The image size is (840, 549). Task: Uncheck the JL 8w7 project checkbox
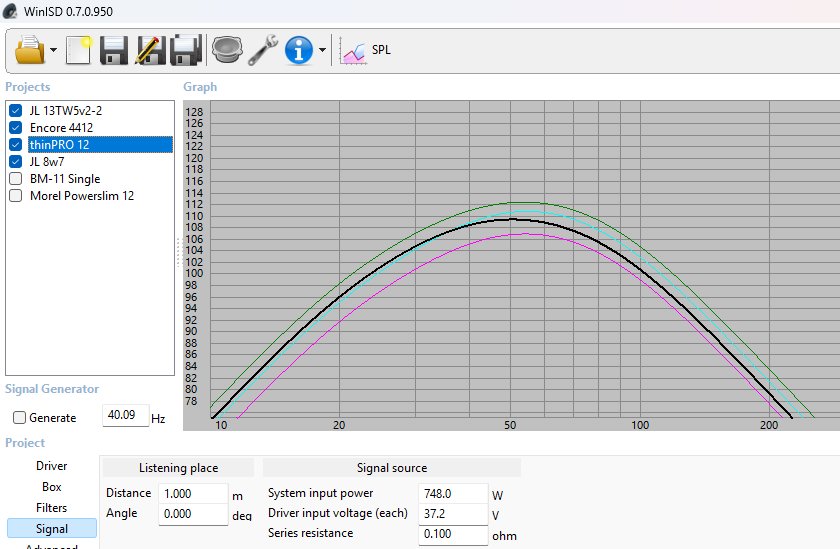click(16, 162)
